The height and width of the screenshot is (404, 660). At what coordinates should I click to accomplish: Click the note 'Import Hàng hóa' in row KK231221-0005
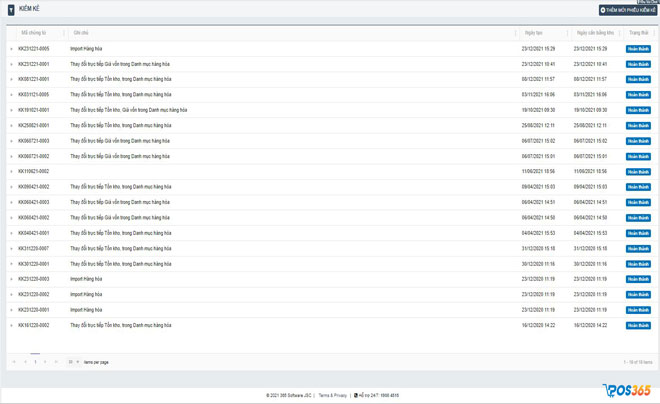click(86, 49)
